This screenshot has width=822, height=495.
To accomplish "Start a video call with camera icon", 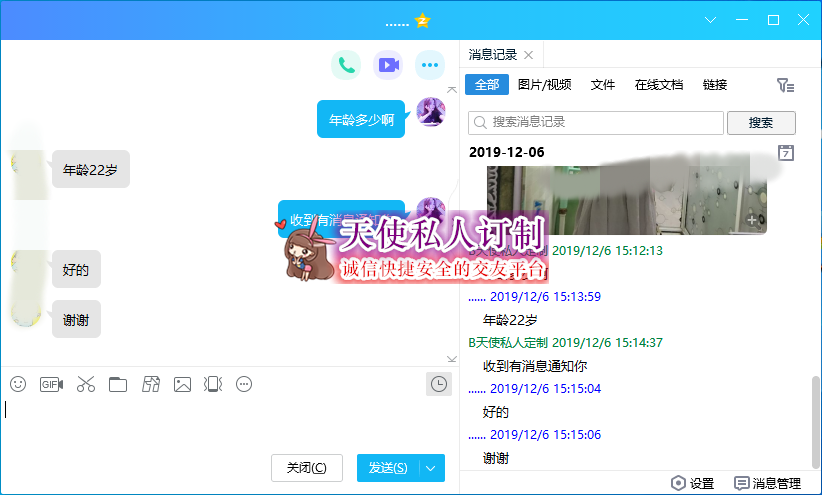I will [x=388, y=66].
